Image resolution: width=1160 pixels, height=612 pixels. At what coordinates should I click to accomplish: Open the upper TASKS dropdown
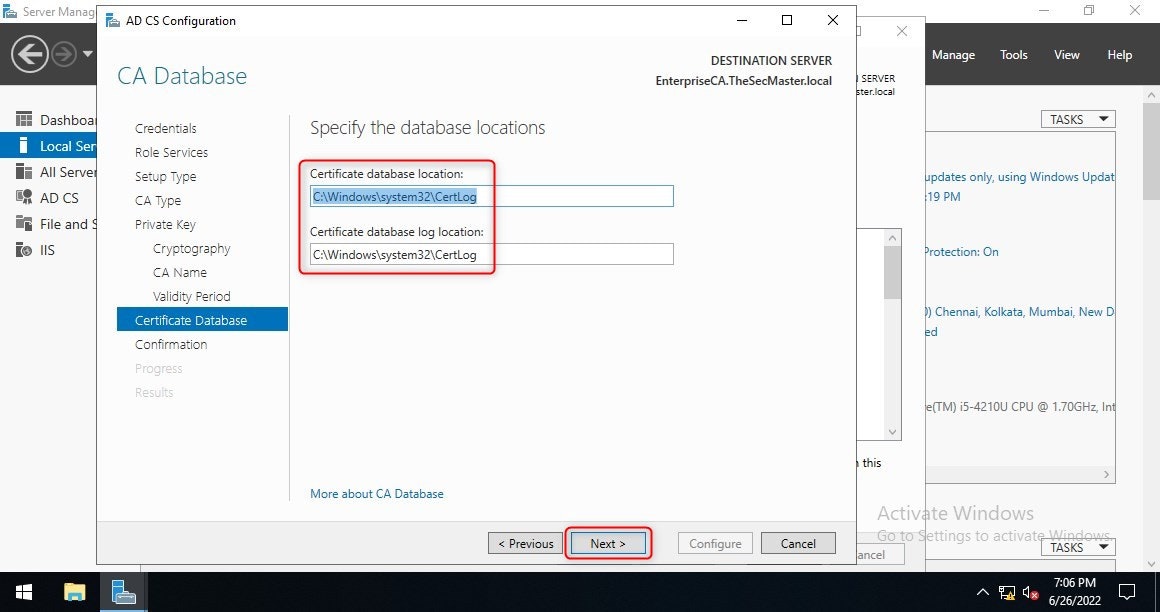[1078, 119]
